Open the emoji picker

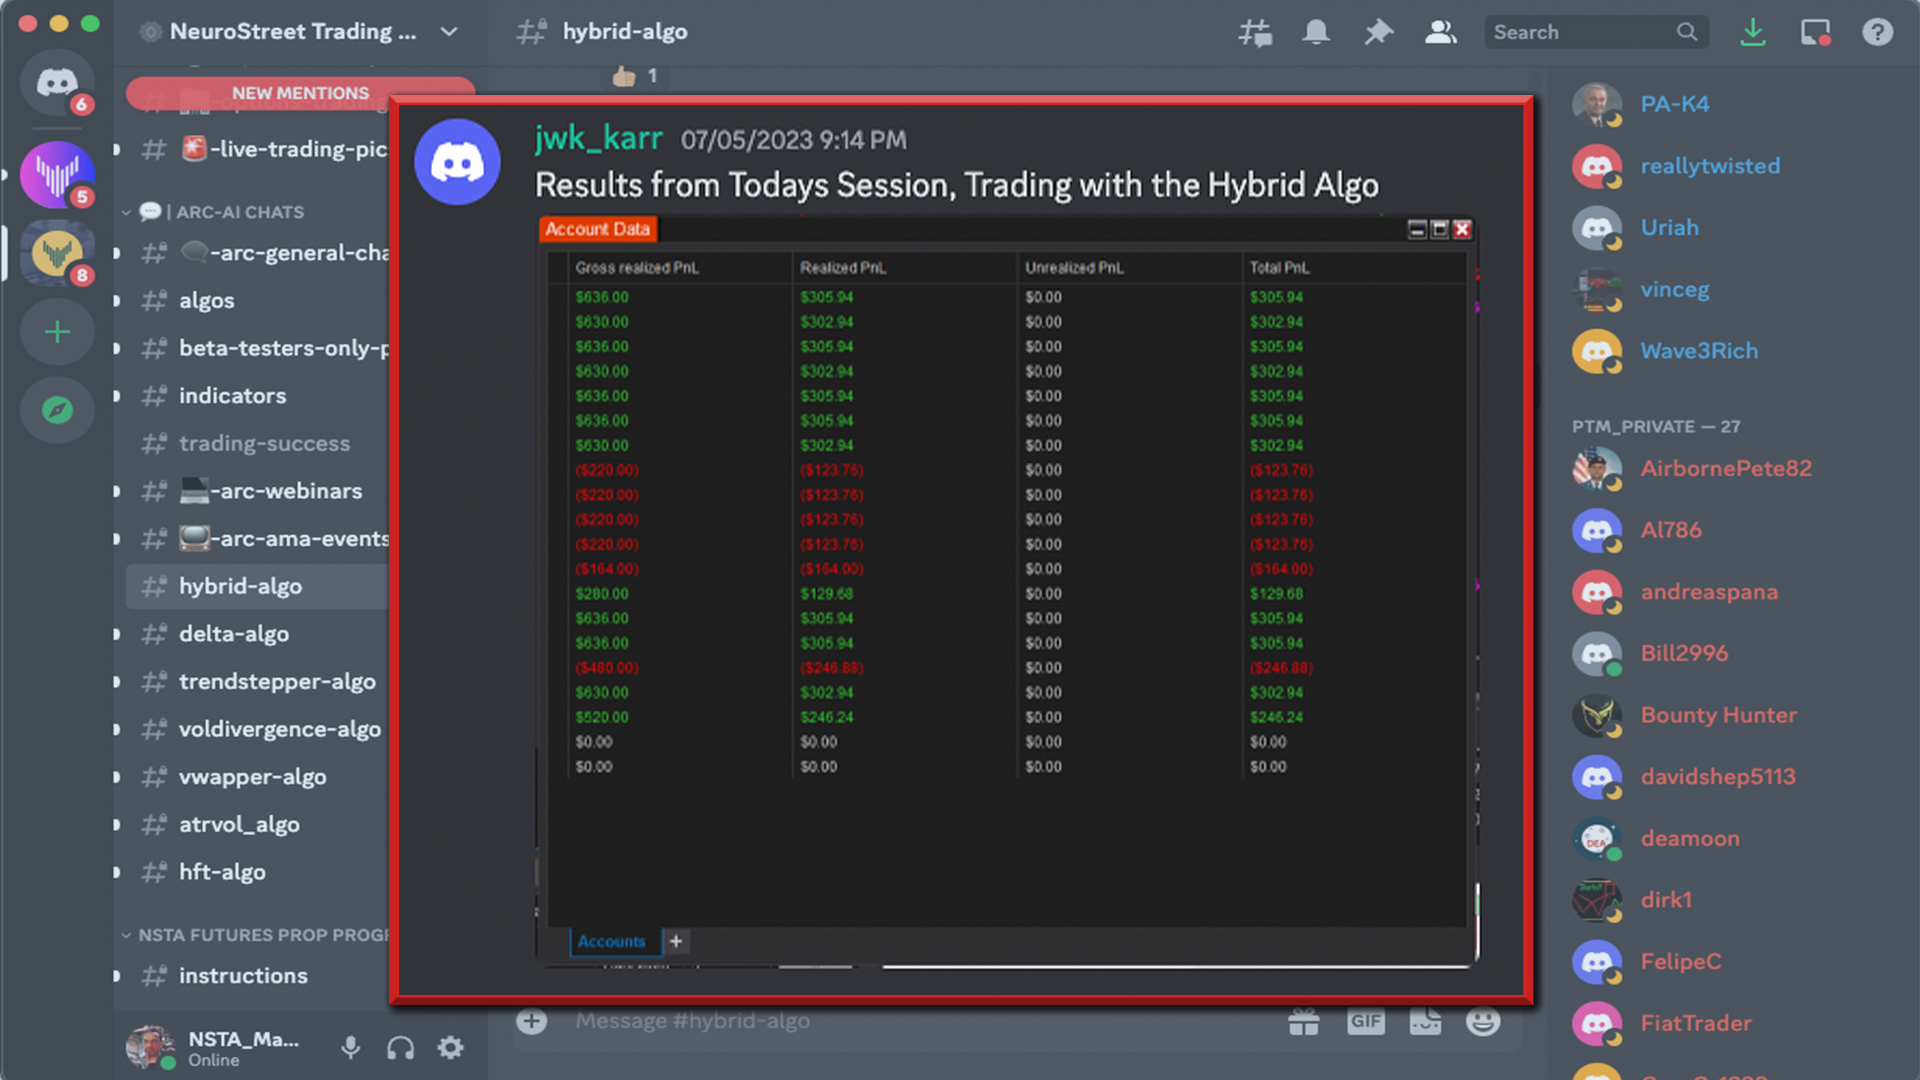(x=1481, y=1021)
